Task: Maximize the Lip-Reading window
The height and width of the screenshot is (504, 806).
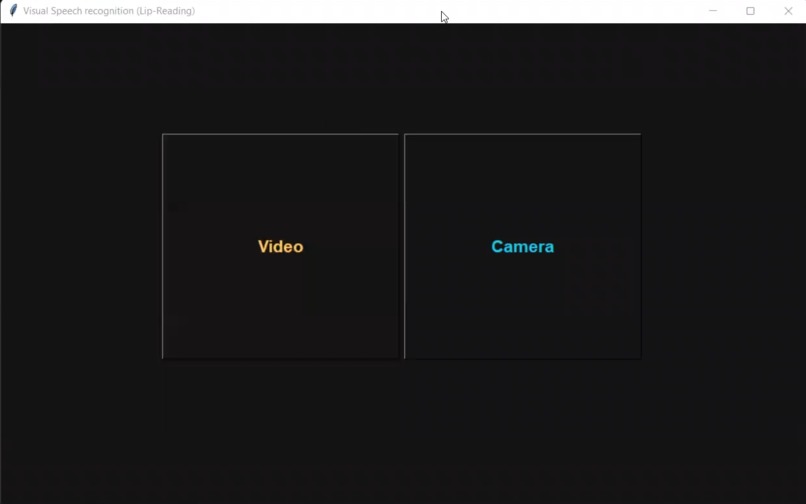Action: (750, 11)
